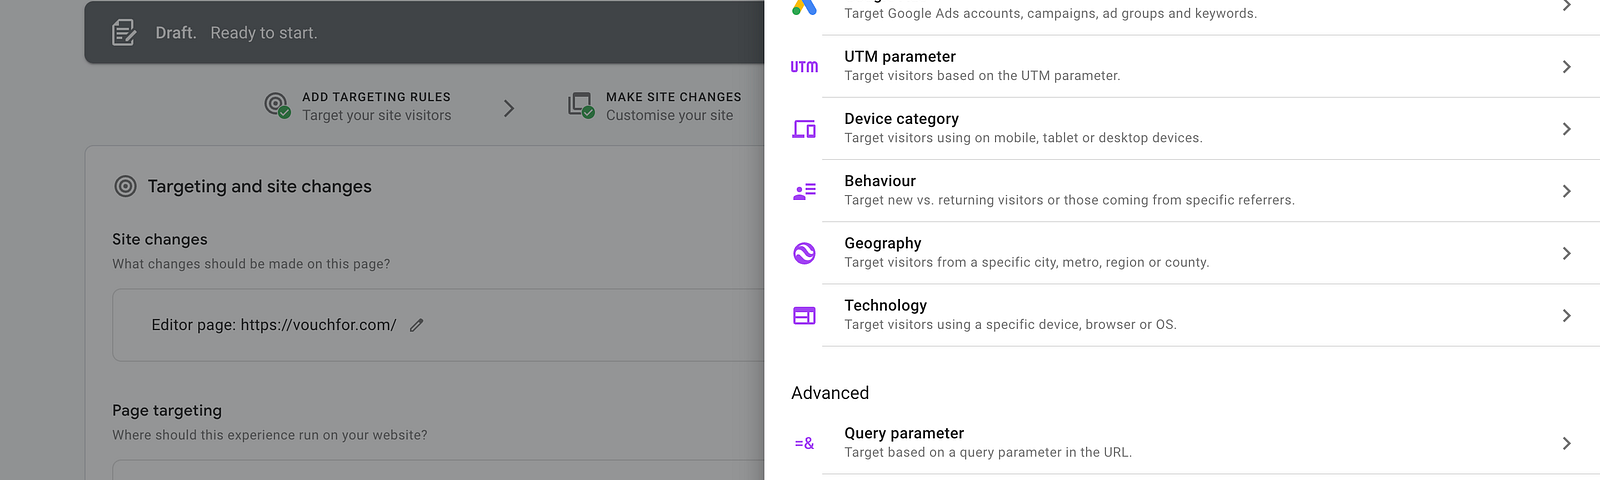Click the Technology browser window icon
The image size is (1600, 480).
coord(804,316)
